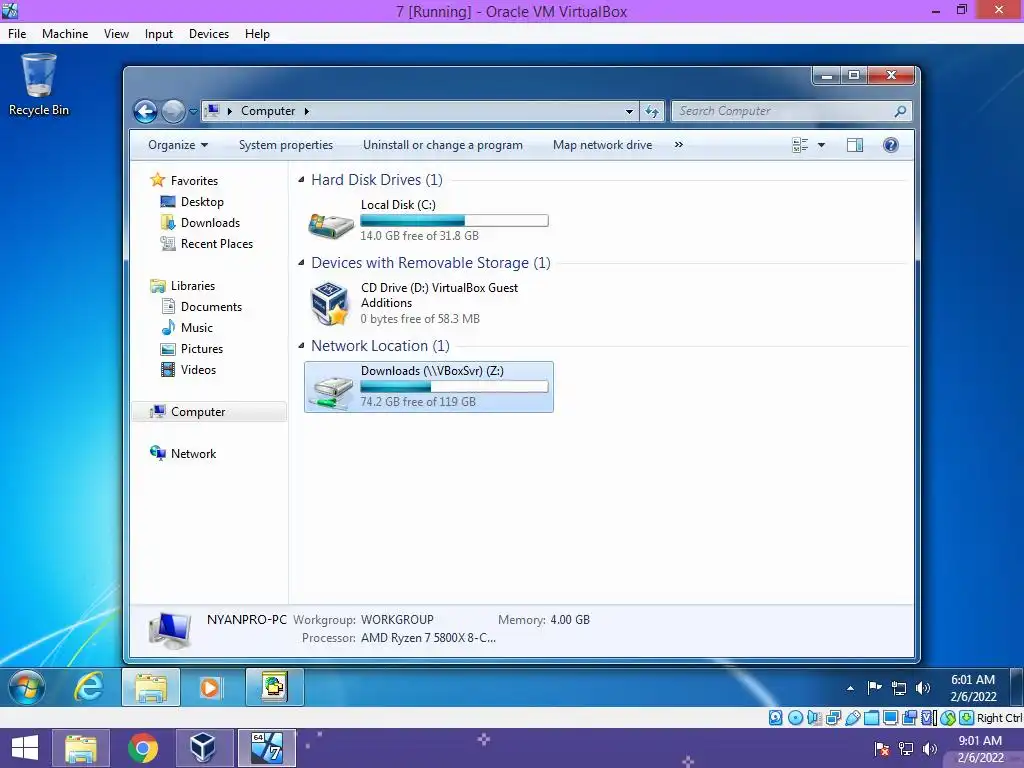The height and width of the screenshot is (768, 1024).
Task: Open host File Explorer taskbar icon
Action: (81, 748)
